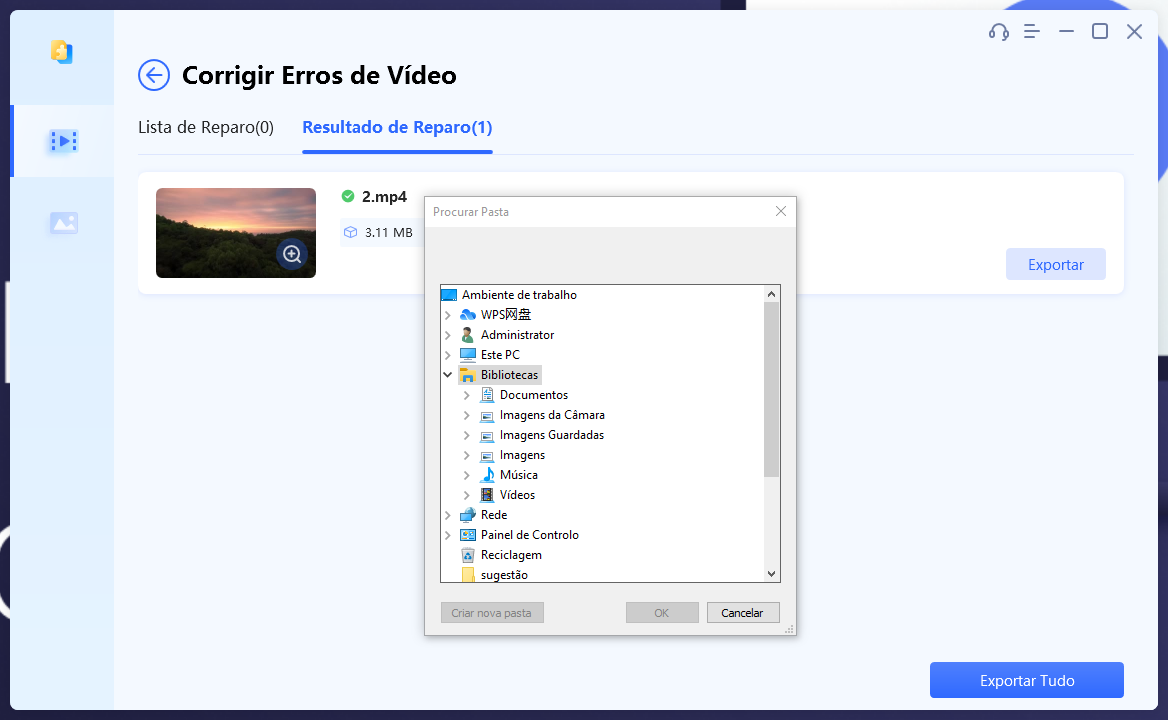The height and width of the screenshot is (720, 1168).
Task: Select the Reciclagem label
Action: 511,555
